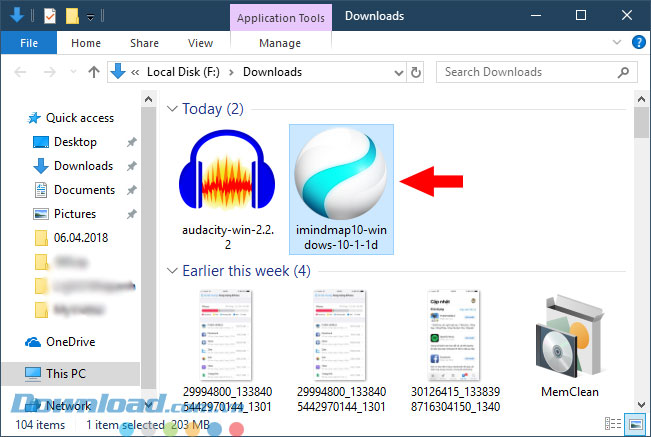Refresh the Downloads folder view
This screenshot has width=651, height=437.
click(x=416, y=72)
